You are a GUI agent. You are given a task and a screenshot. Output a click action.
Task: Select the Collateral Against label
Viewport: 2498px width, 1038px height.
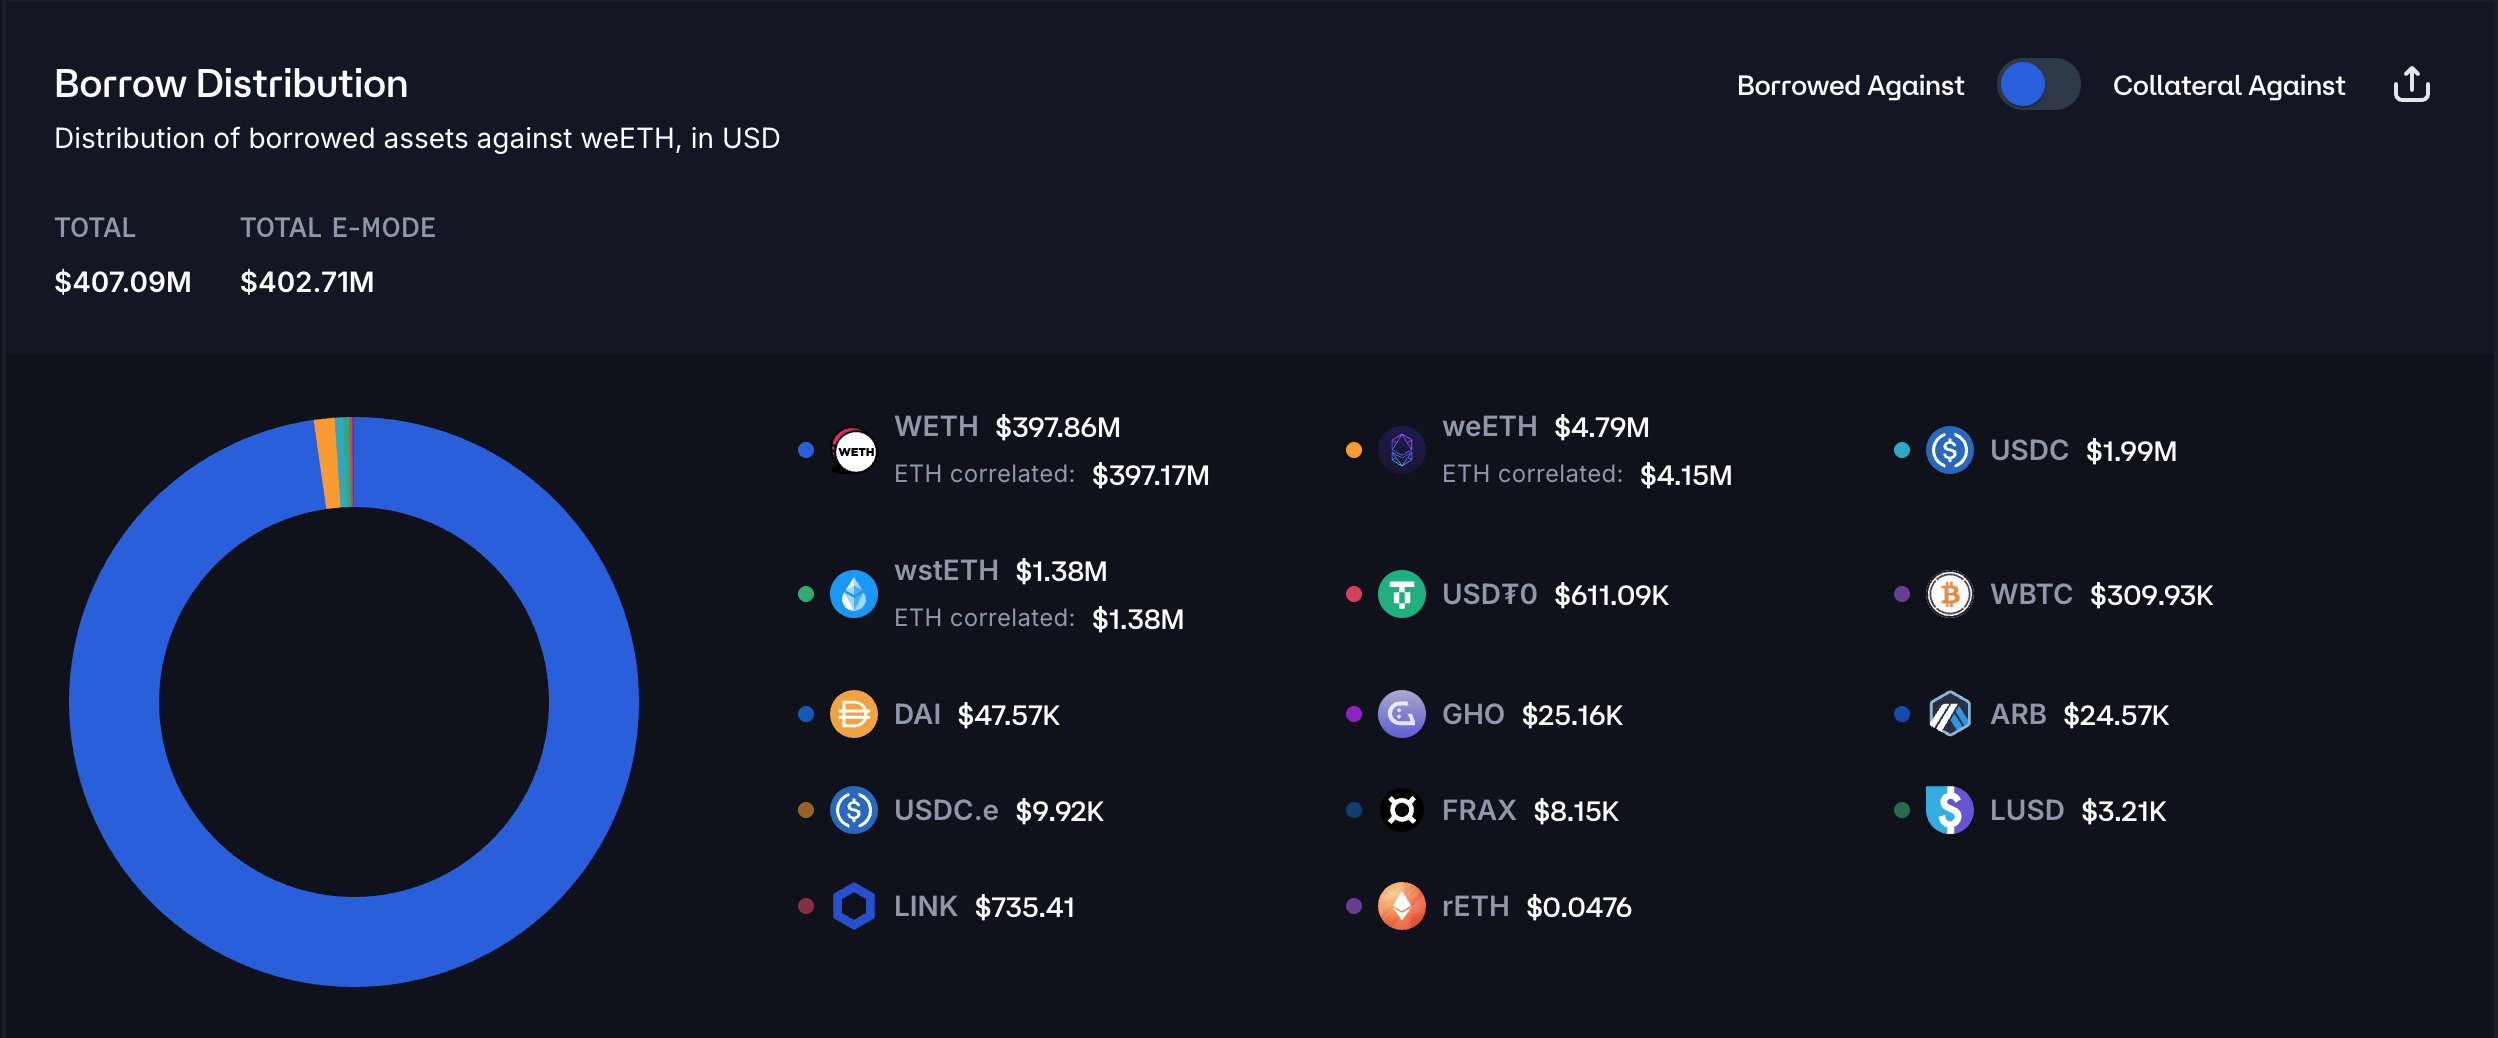2228,86
